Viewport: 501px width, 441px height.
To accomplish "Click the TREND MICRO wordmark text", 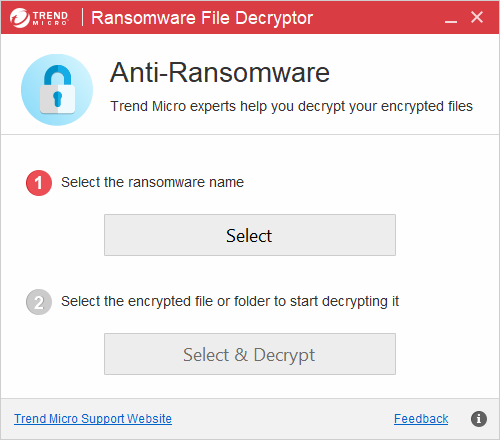I will [50, 18].
